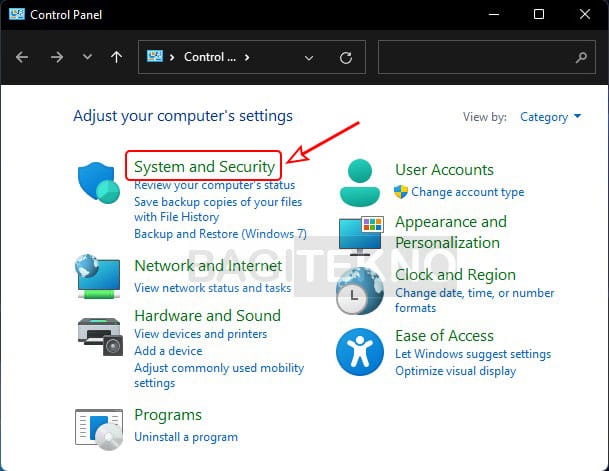
Task: Open Change date, time, or number formats
Action: pos(475,301)
